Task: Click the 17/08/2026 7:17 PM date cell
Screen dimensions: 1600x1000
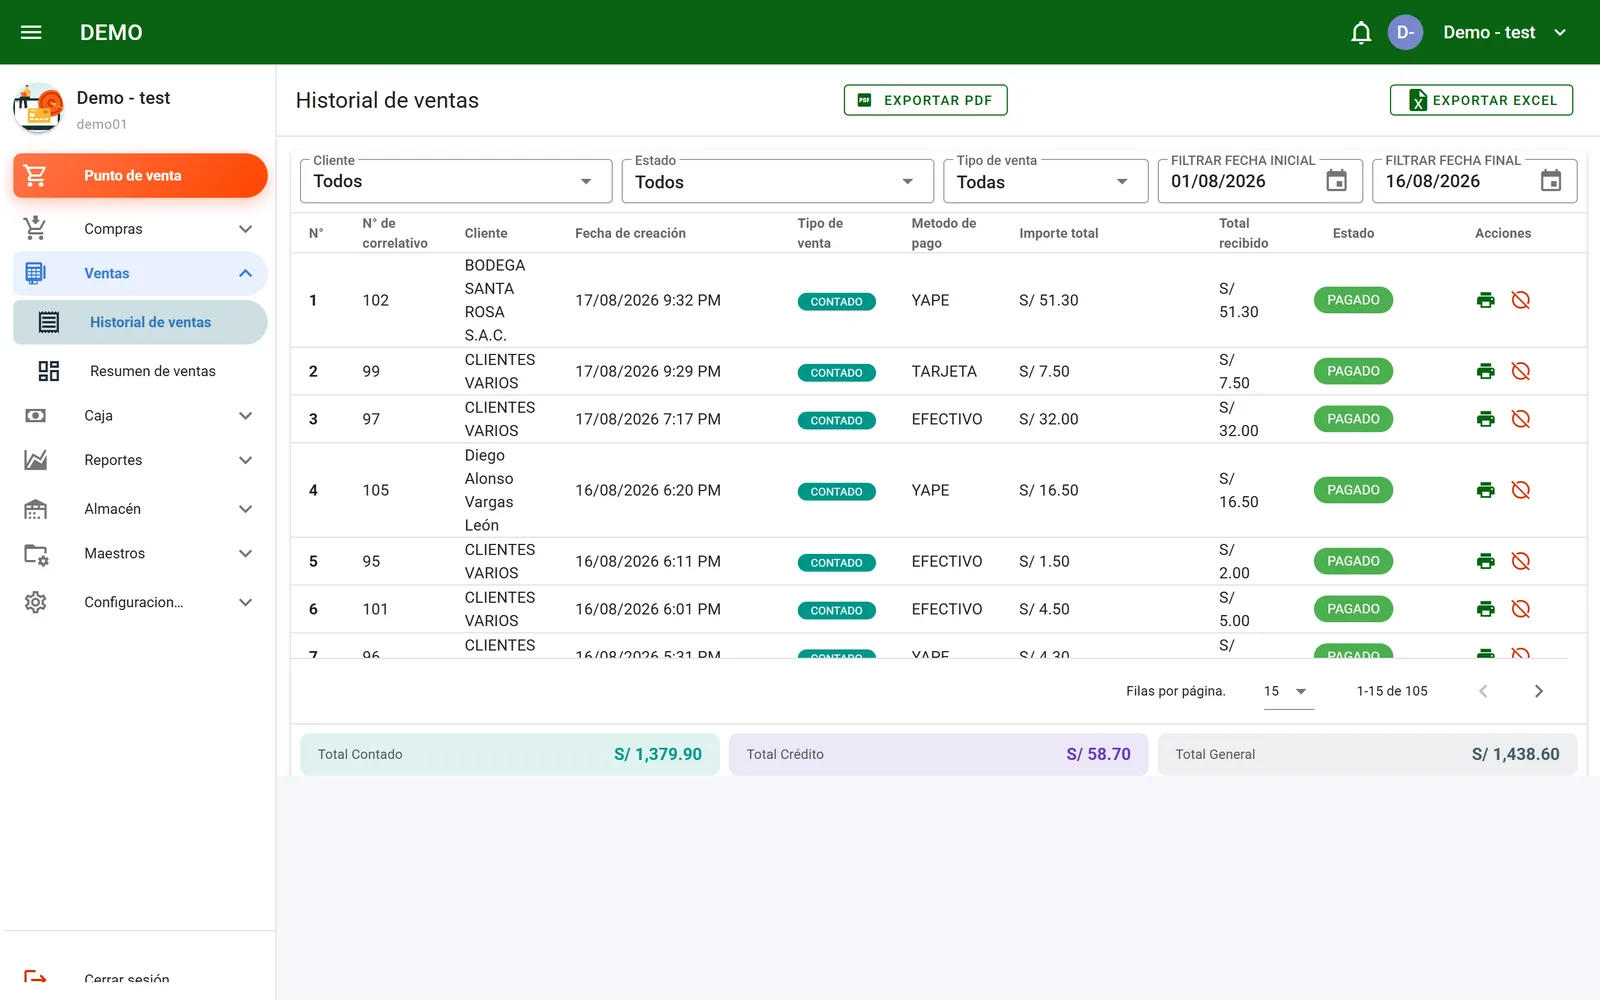Action: [648, 419]
